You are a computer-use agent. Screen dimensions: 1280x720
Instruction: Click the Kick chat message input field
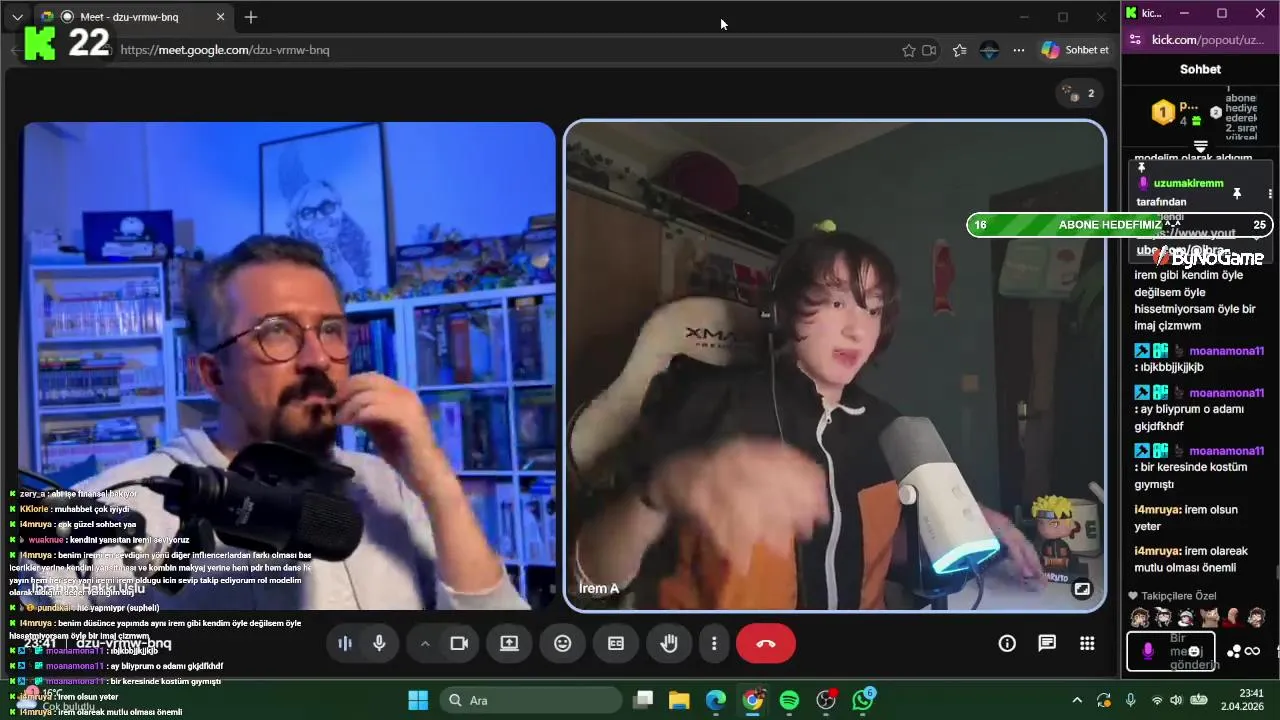1171,651
